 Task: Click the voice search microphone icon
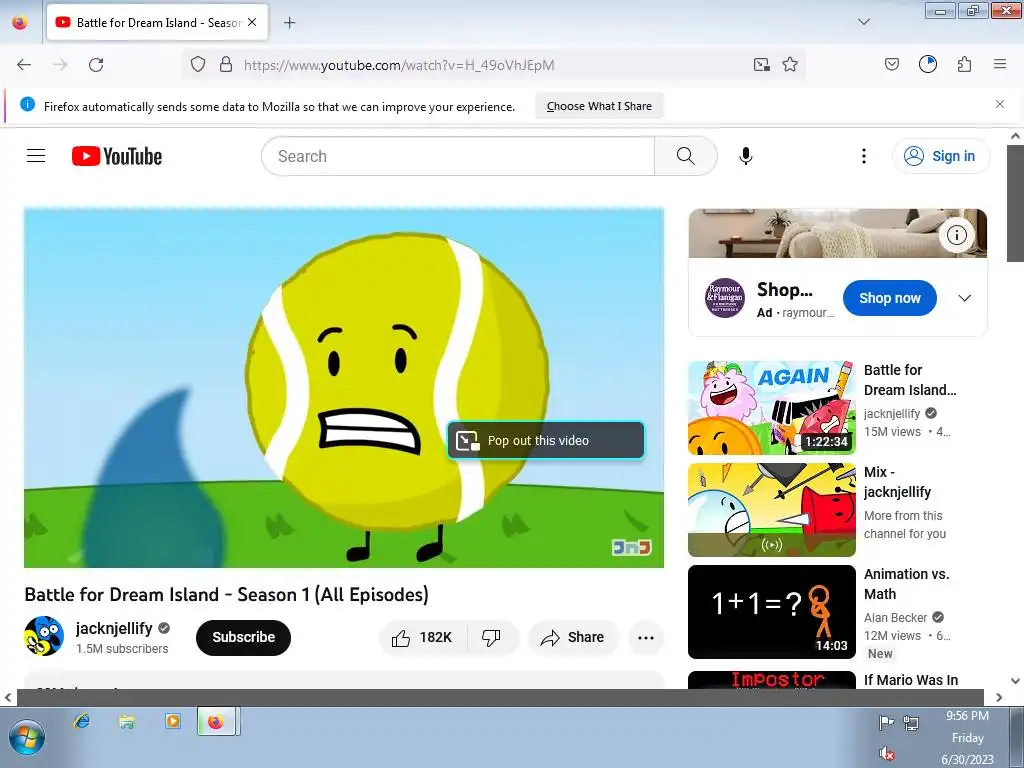[745, 156]
